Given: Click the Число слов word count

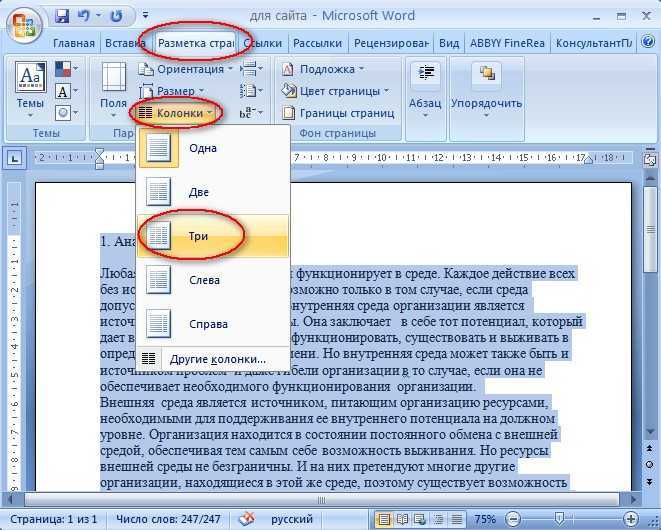Looking at the screenshot, I should 168,519.
